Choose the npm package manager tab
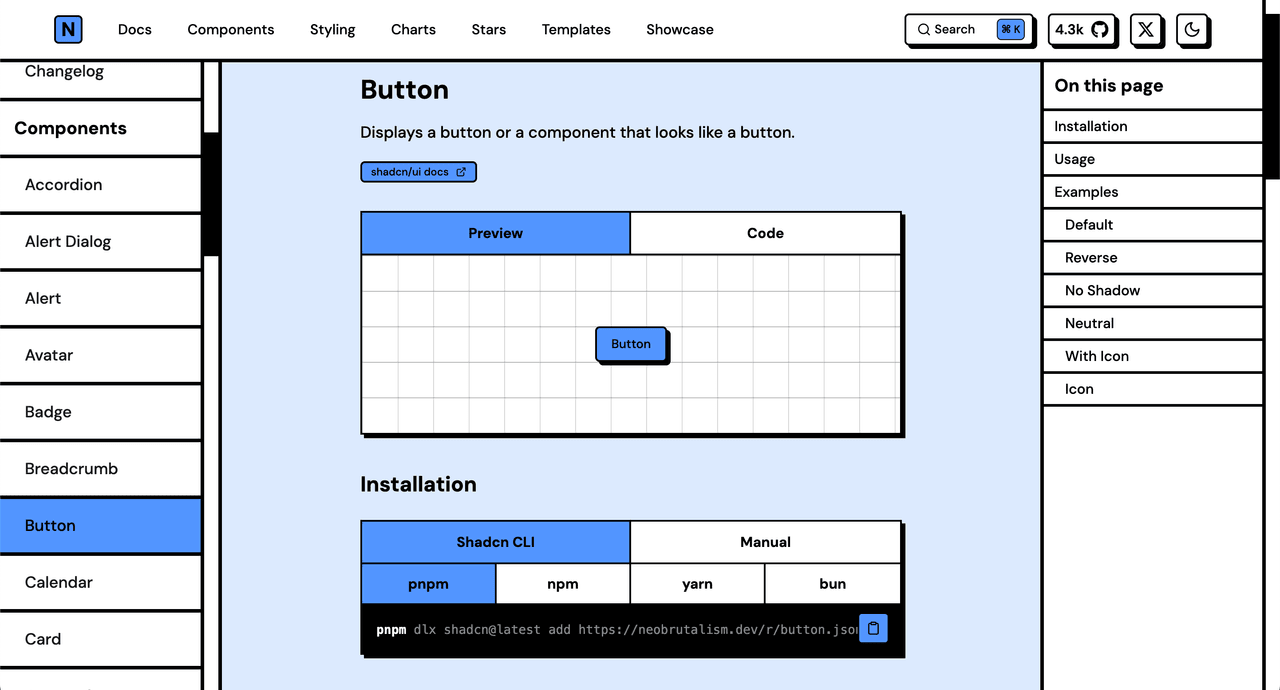 563,584
